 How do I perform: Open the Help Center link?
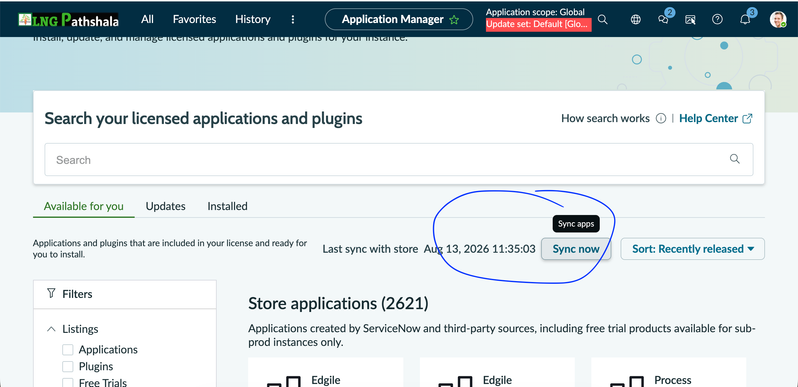708,118
